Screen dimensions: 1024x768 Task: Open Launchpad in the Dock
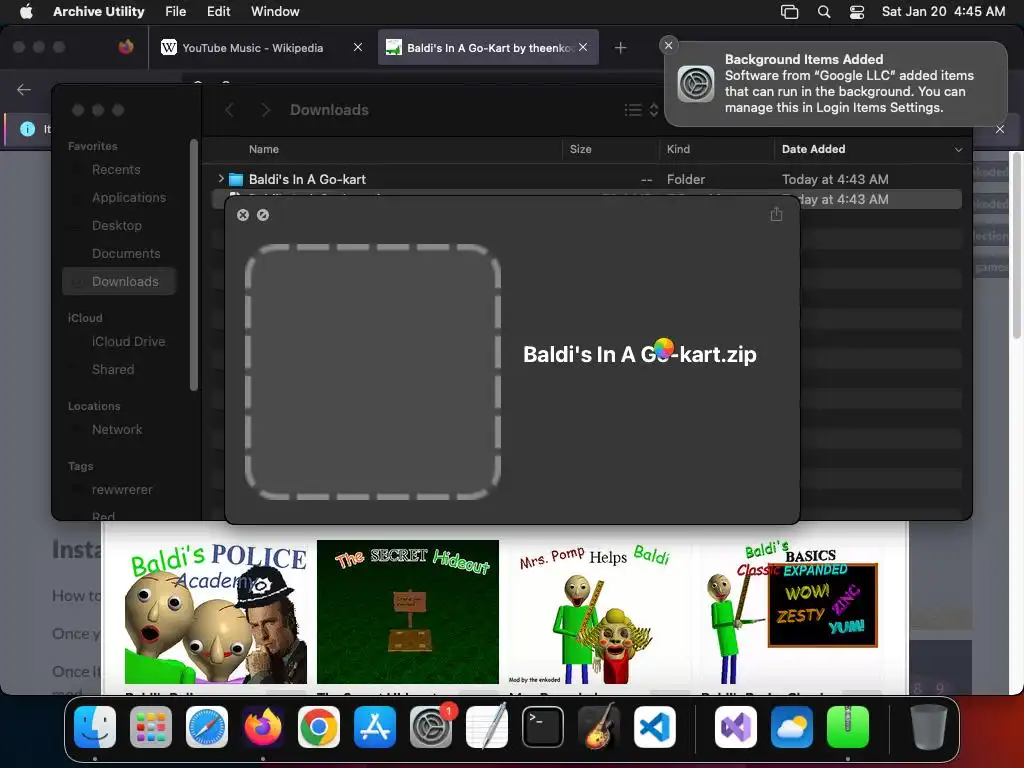pos(151,727)
